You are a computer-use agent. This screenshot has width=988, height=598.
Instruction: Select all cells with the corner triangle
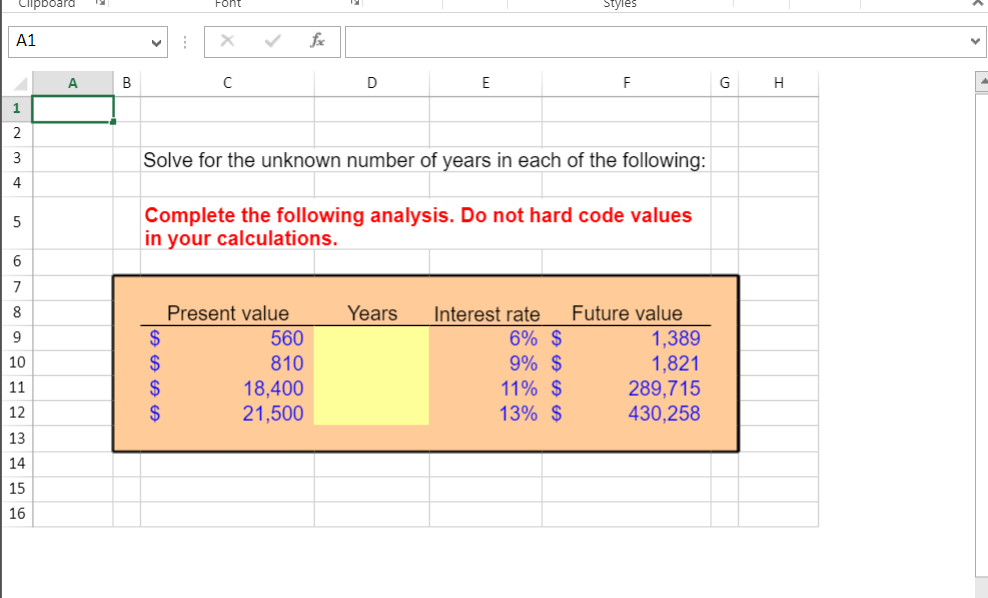pyautogui.click(x=20, y=82)
